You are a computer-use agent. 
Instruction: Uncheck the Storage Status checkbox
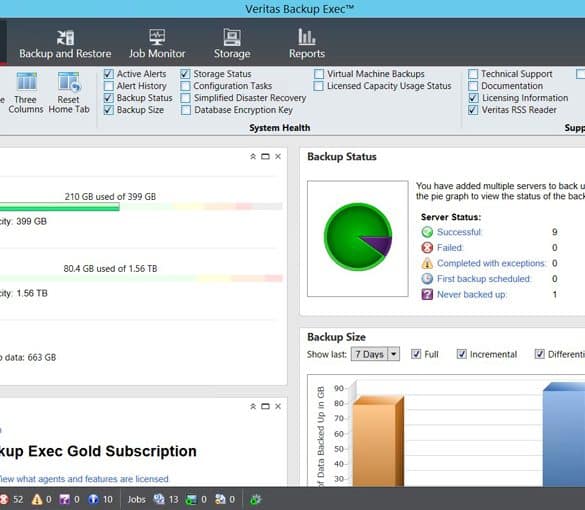(185, 74)
